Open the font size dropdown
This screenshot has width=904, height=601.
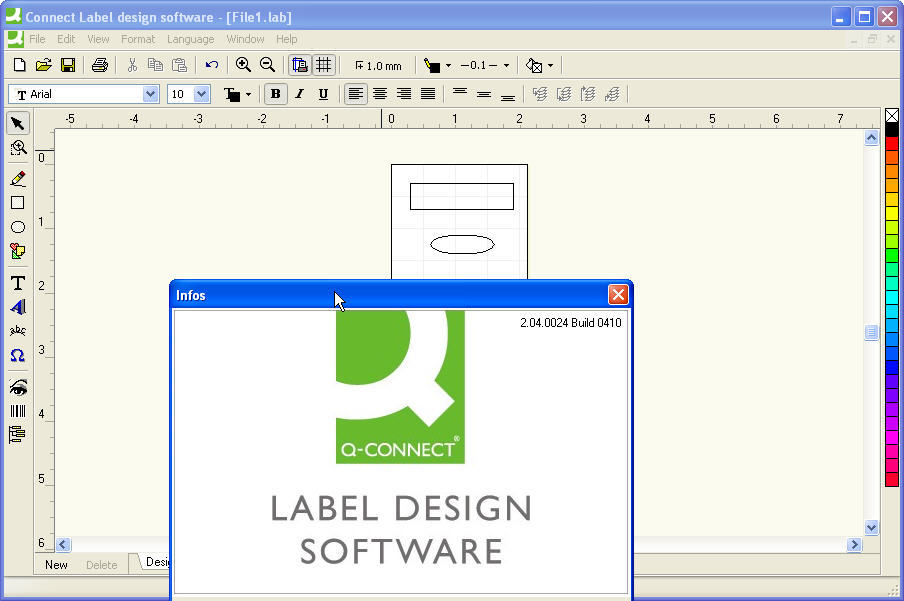[201, 94]
